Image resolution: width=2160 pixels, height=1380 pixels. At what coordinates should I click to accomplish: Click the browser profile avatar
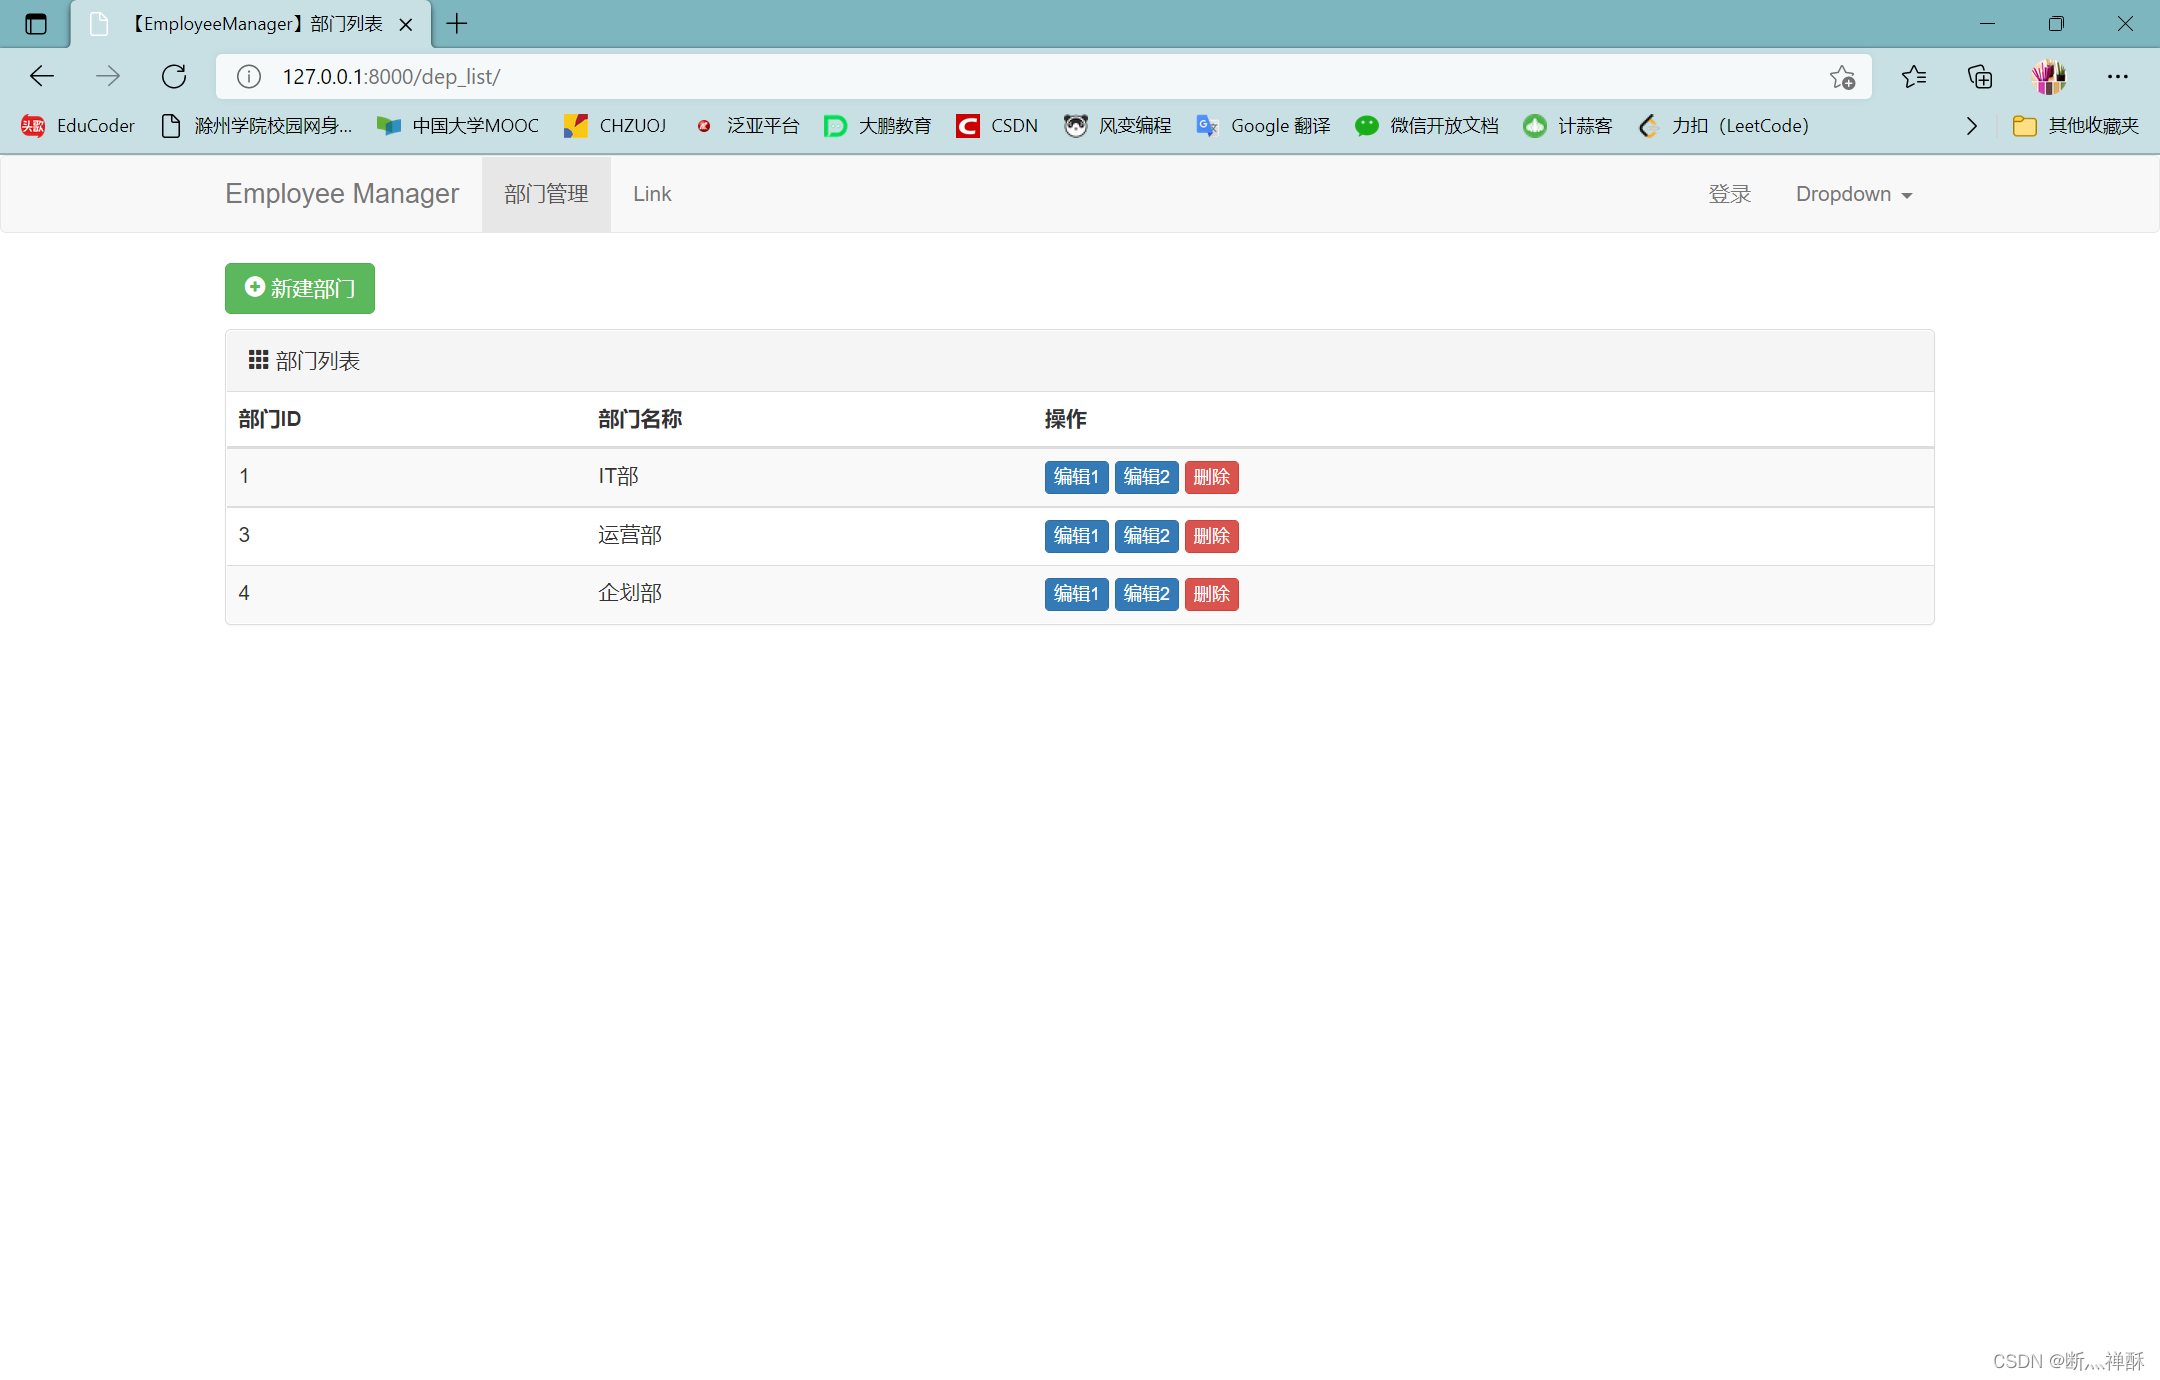(x=2048, y=76)
